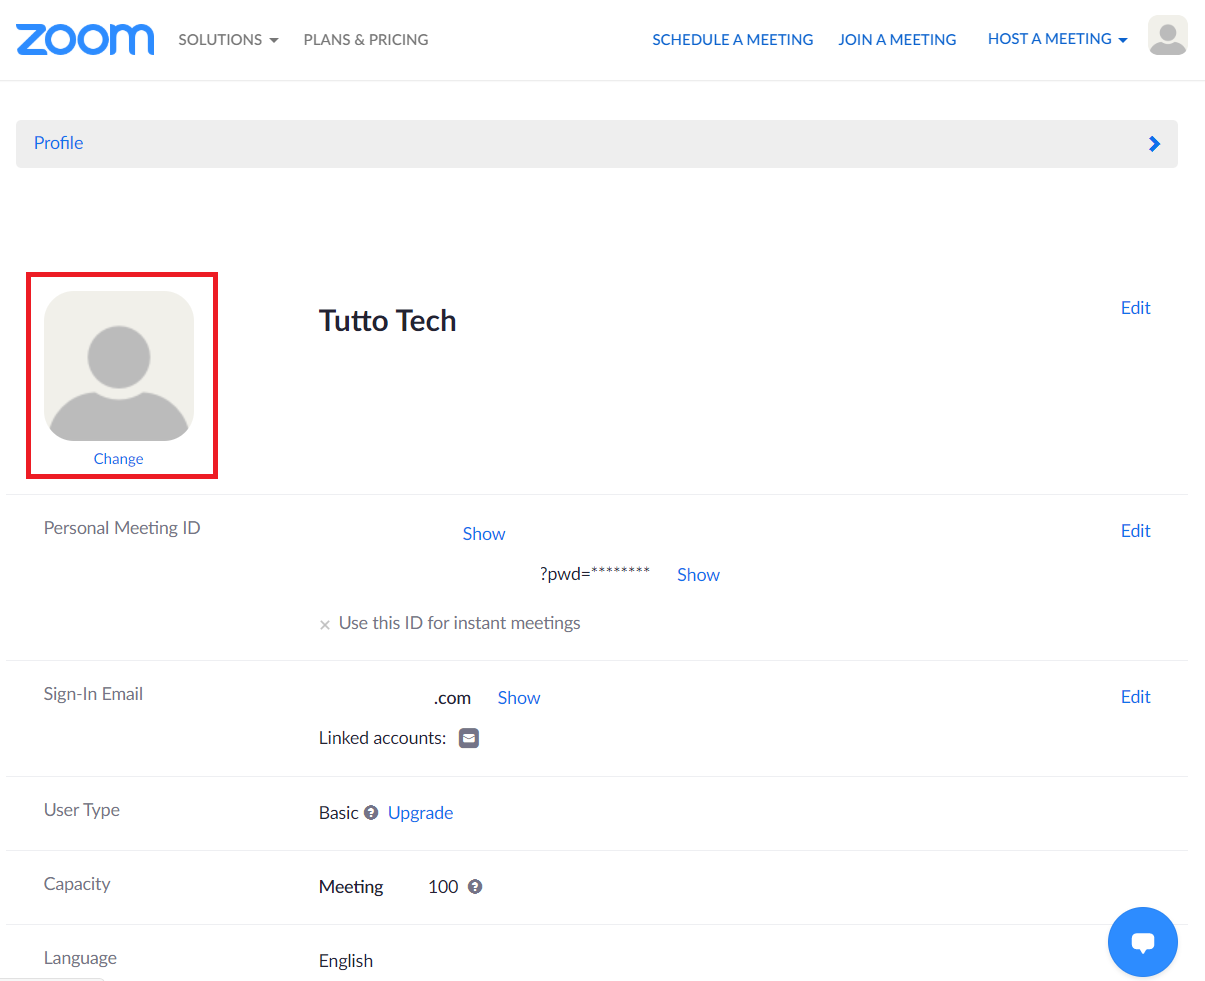This screenshot has width=1205, height=981.
Task: Click help icon beside Meeting capacity 100
Action: 475,887
